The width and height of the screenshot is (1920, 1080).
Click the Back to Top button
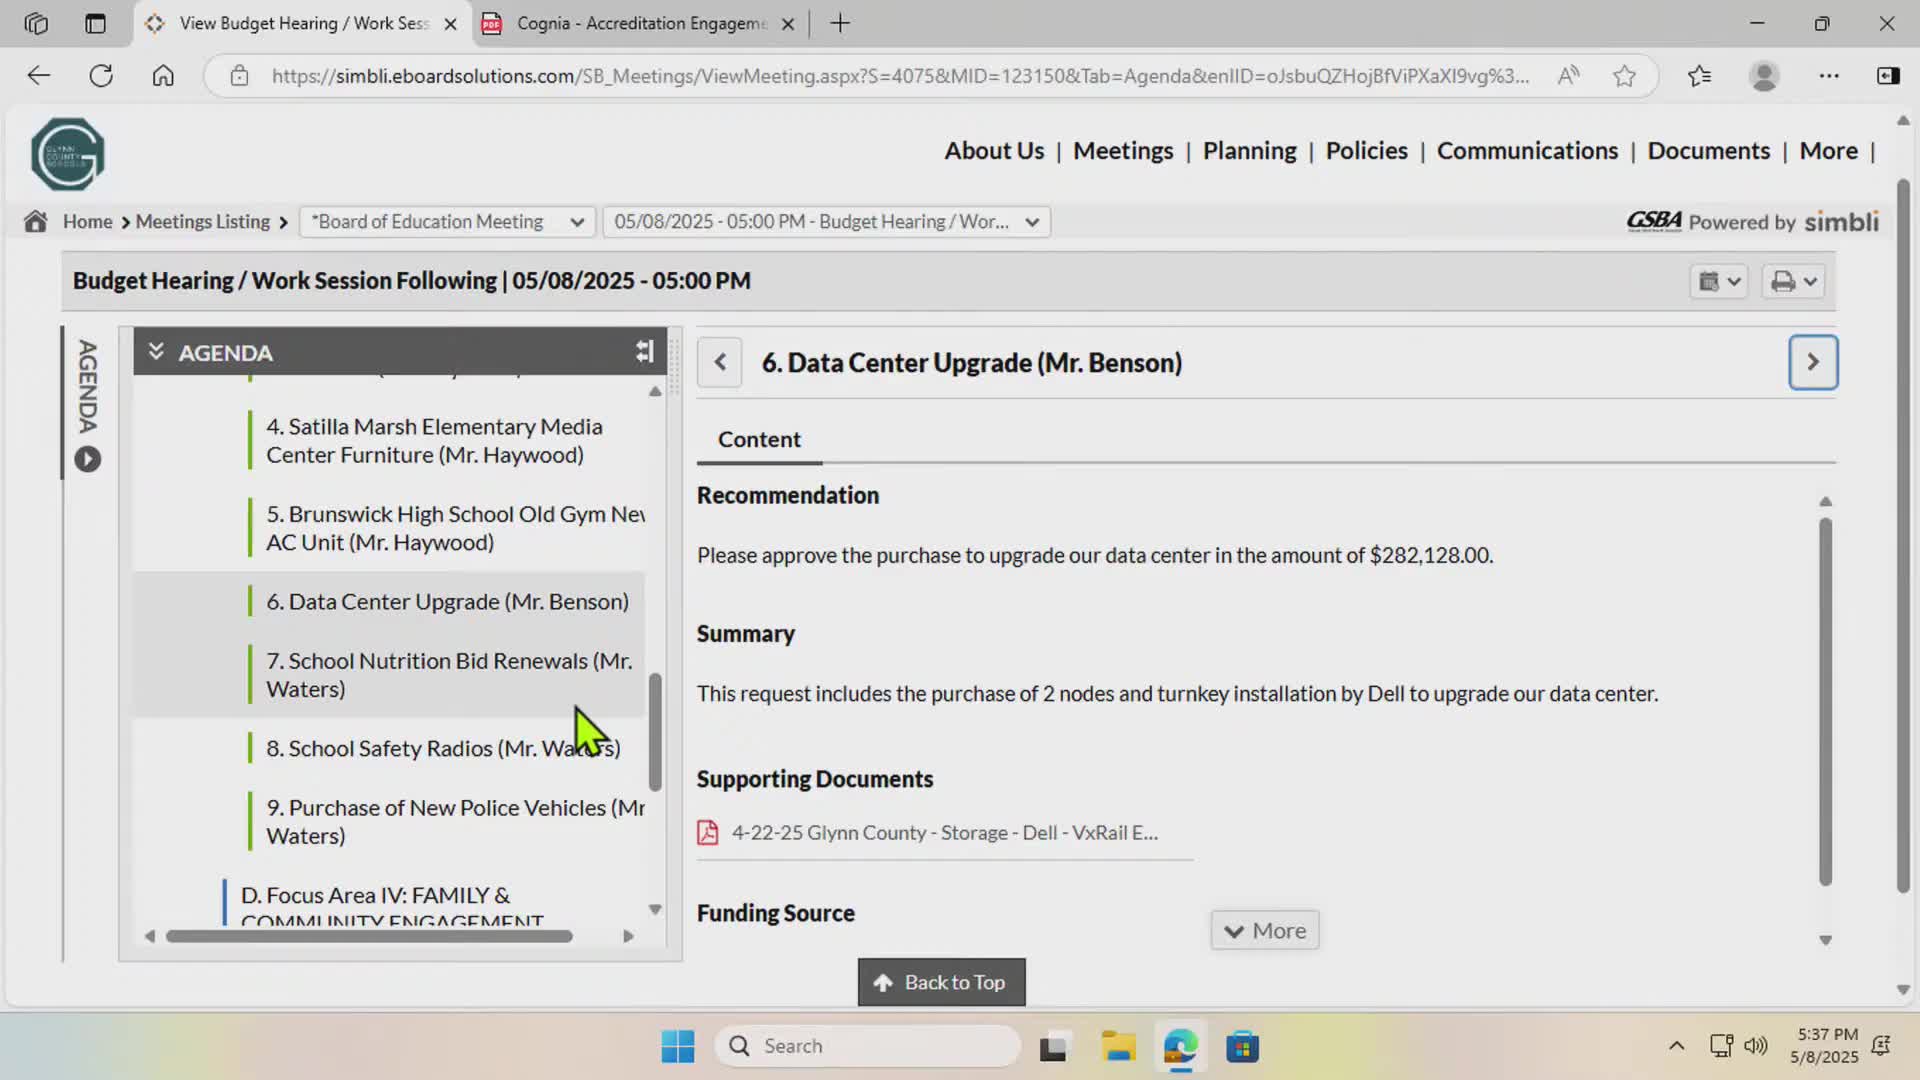click(941, 982)
